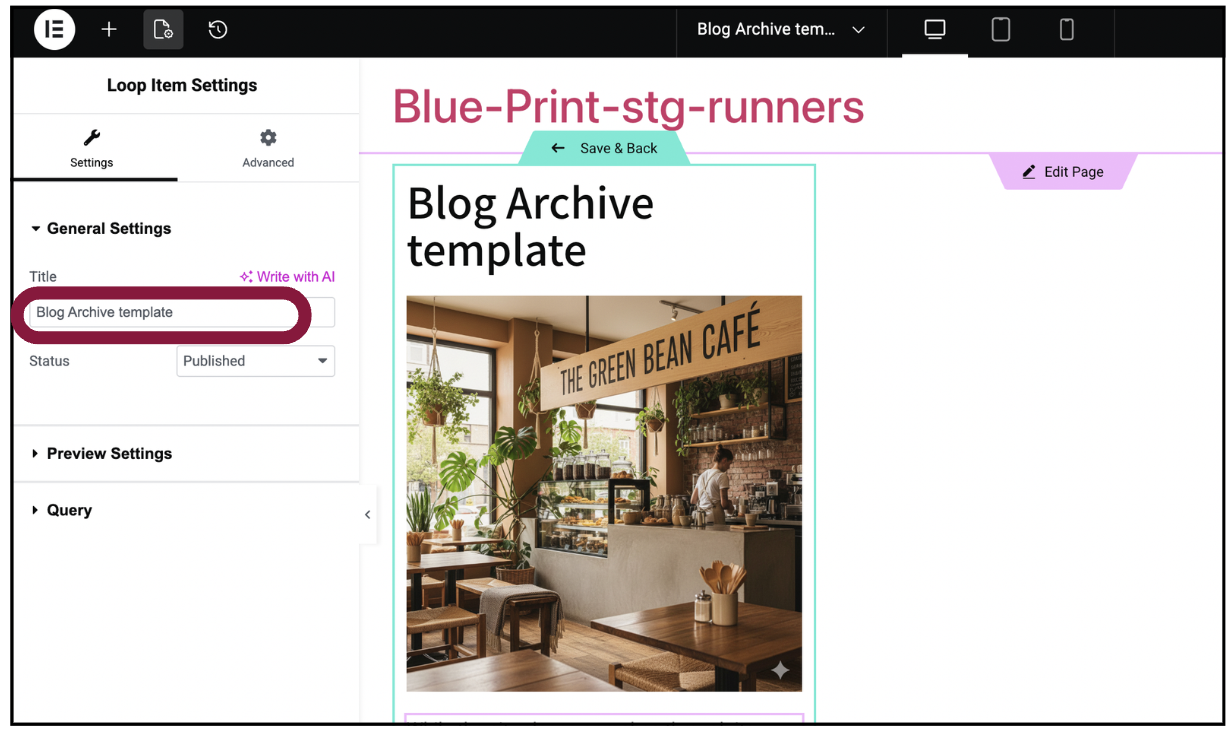Open the Blog Archive template document dropdown
This screenshot has height=730, width=1228.
tap(780, 30)
